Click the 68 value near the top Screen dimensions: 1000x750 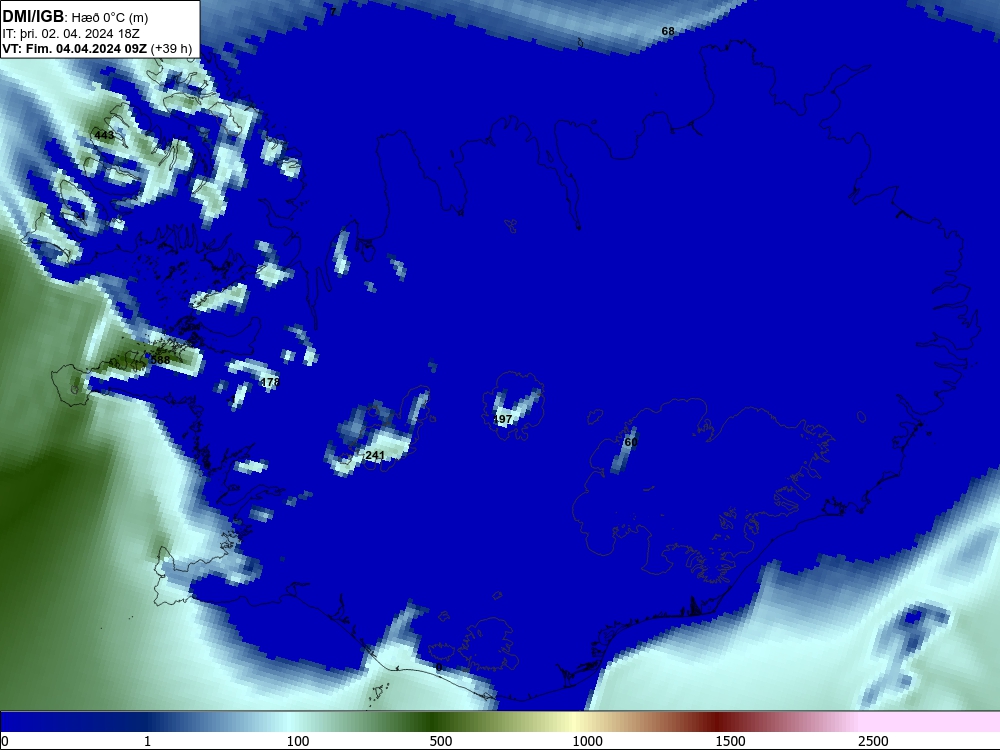(668, 31)
